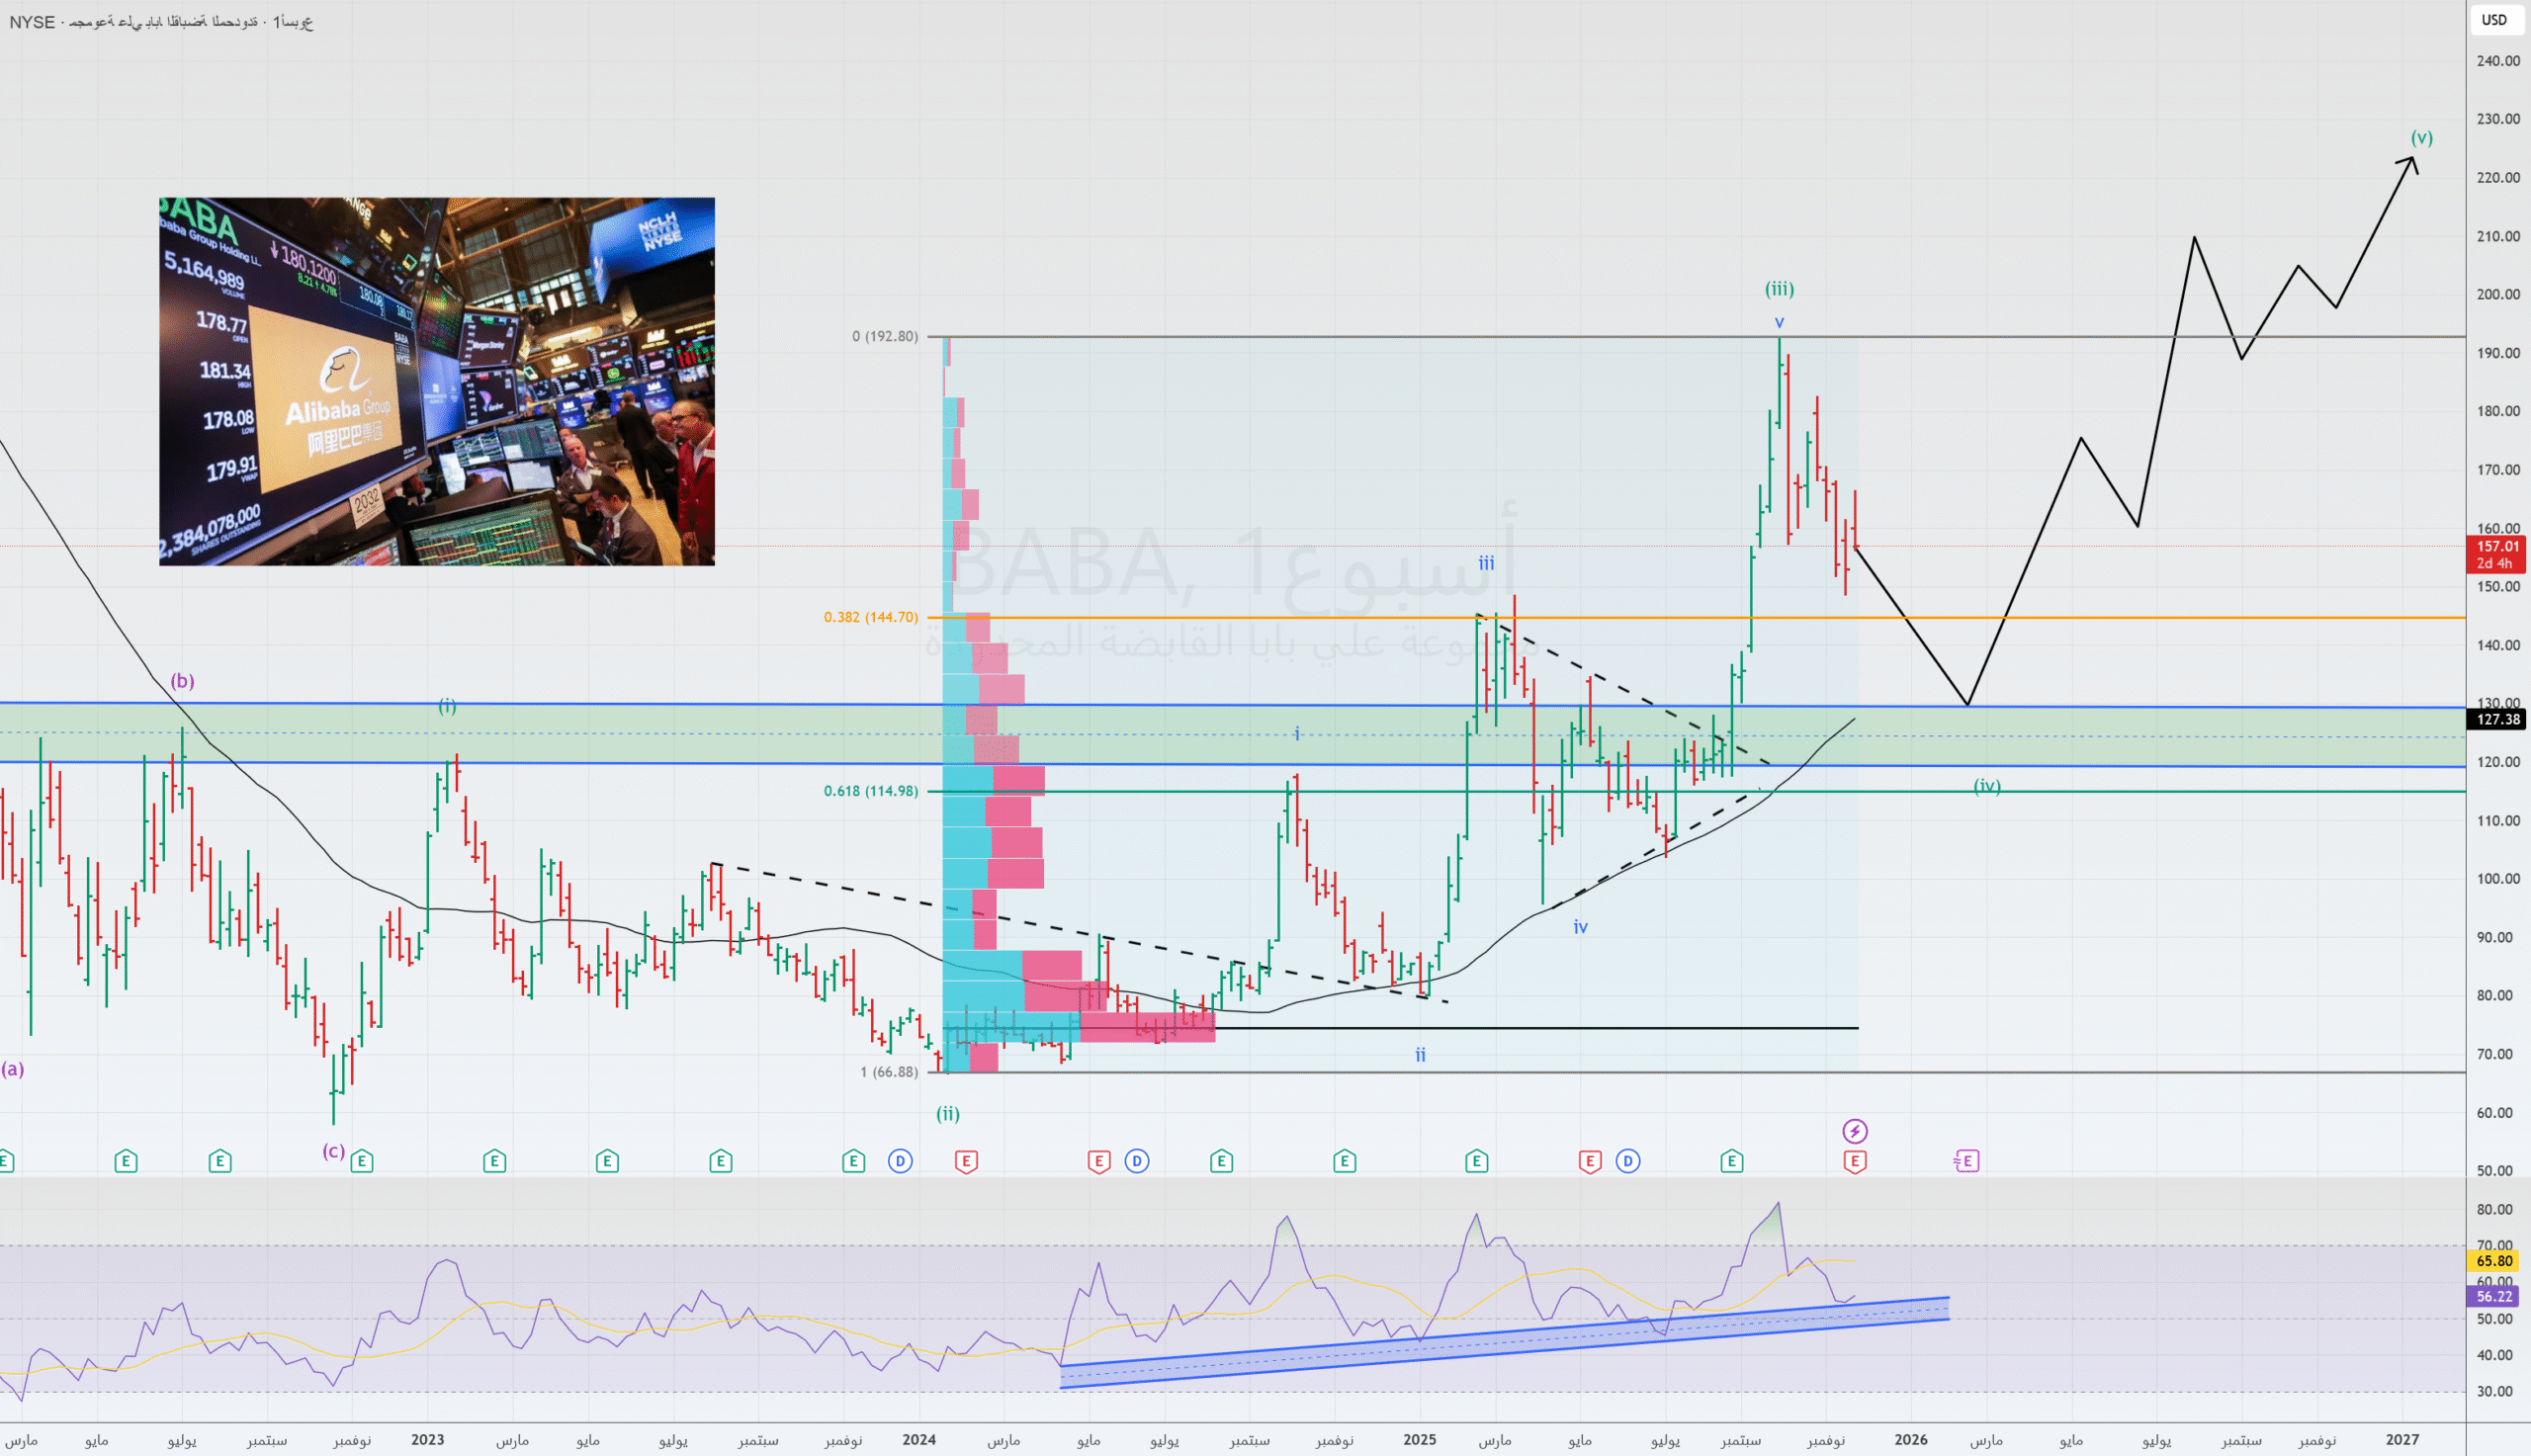Click the Alibaba NYSE trading floor image

[437, 381]
